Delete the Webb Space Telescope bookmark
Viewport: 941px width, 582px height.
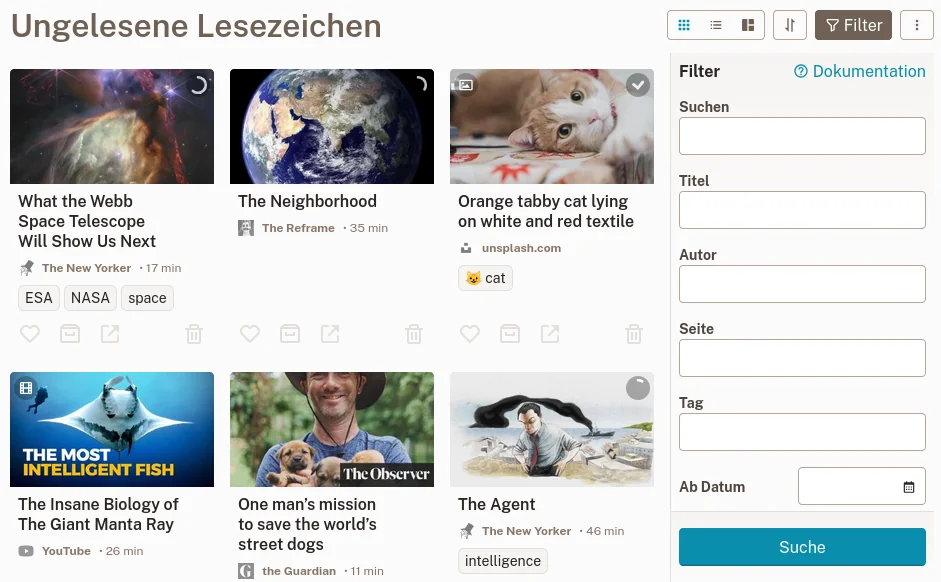tap(194, 334)
